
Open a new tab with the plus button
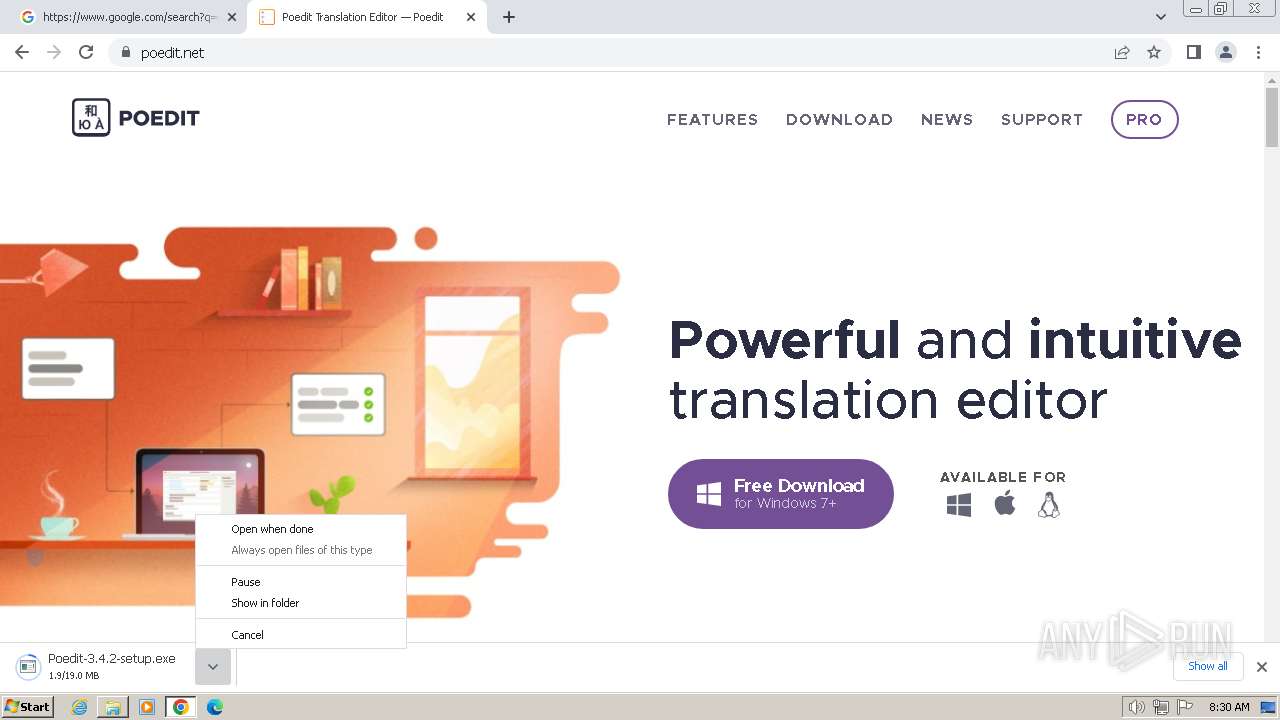pyautogui.click(x=509, y=17)
